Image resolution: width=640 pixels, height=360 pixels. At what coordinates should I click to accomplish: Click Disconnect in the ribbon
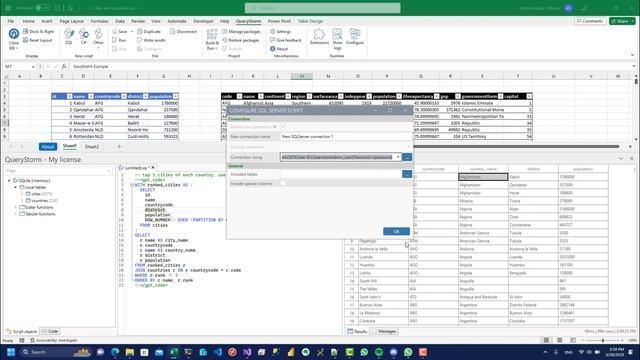pyautogui.click(x=184, y=31)
